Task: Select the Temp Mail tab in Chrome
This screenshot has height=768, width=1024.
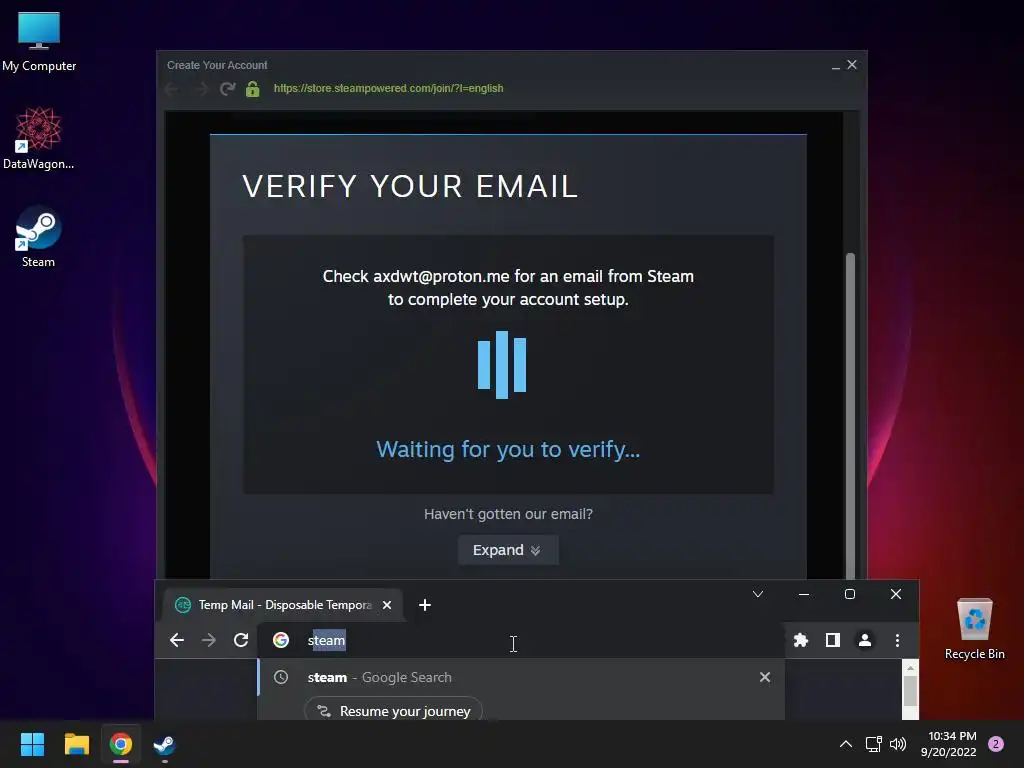Action: 283,605
